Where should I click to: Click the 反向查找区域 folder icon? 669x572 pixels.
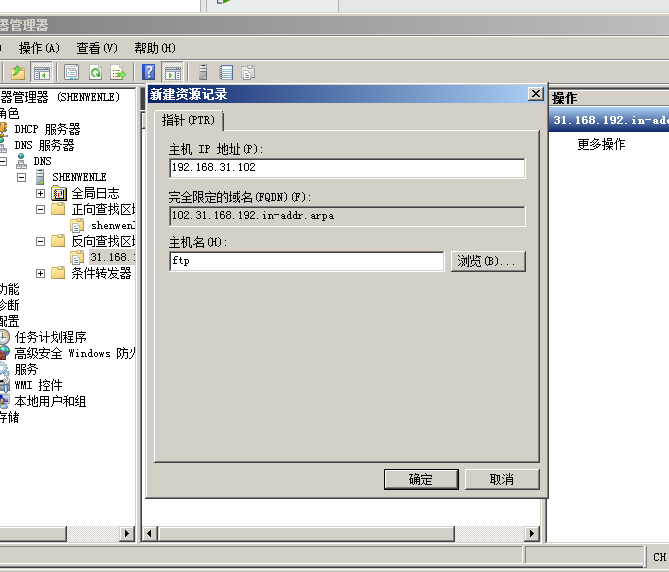pos(58,241)
